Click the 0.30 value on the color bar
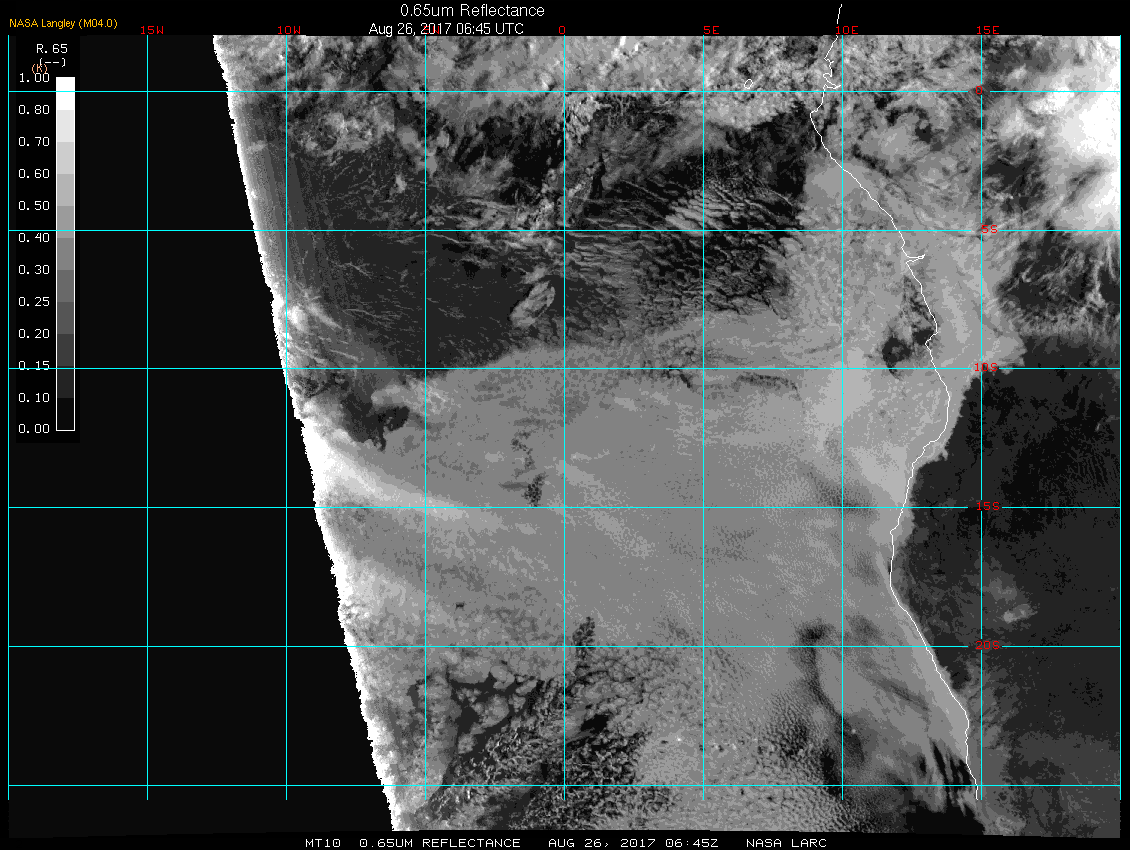The width and height of the screenshot is (1130, 850). point(34,270)
